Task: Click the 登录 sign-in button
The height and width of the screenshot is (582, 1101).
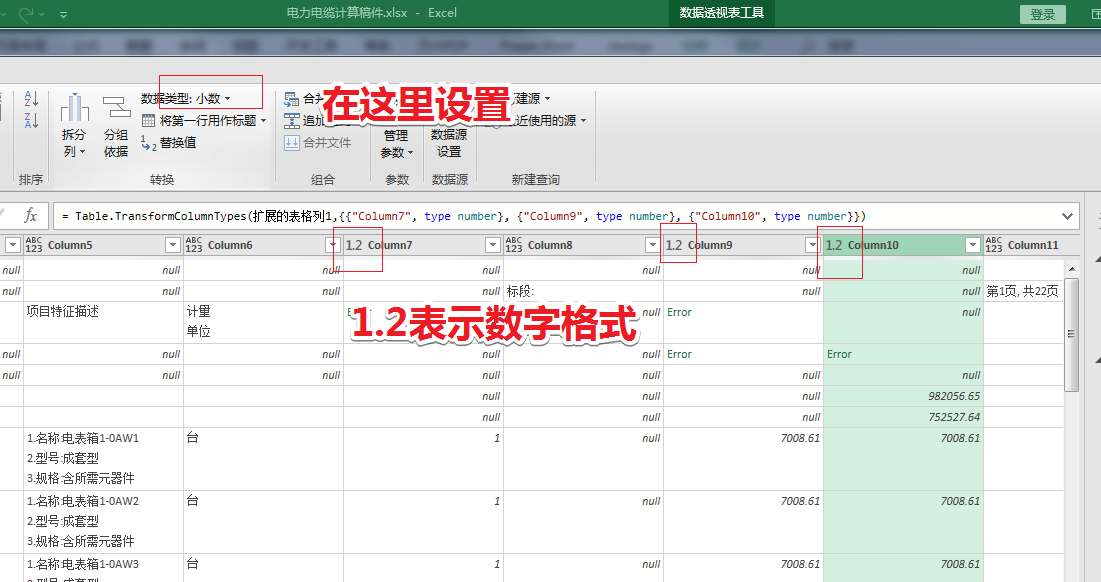Action: click(x=1043, y=14)
